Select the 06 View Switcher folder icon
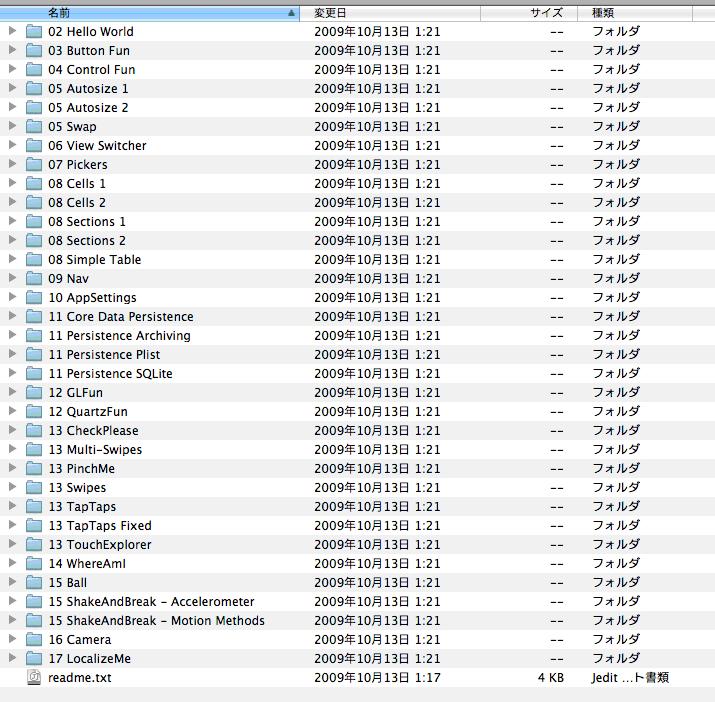The width and height of the screenshot is (715, 702). click(34, 146)
